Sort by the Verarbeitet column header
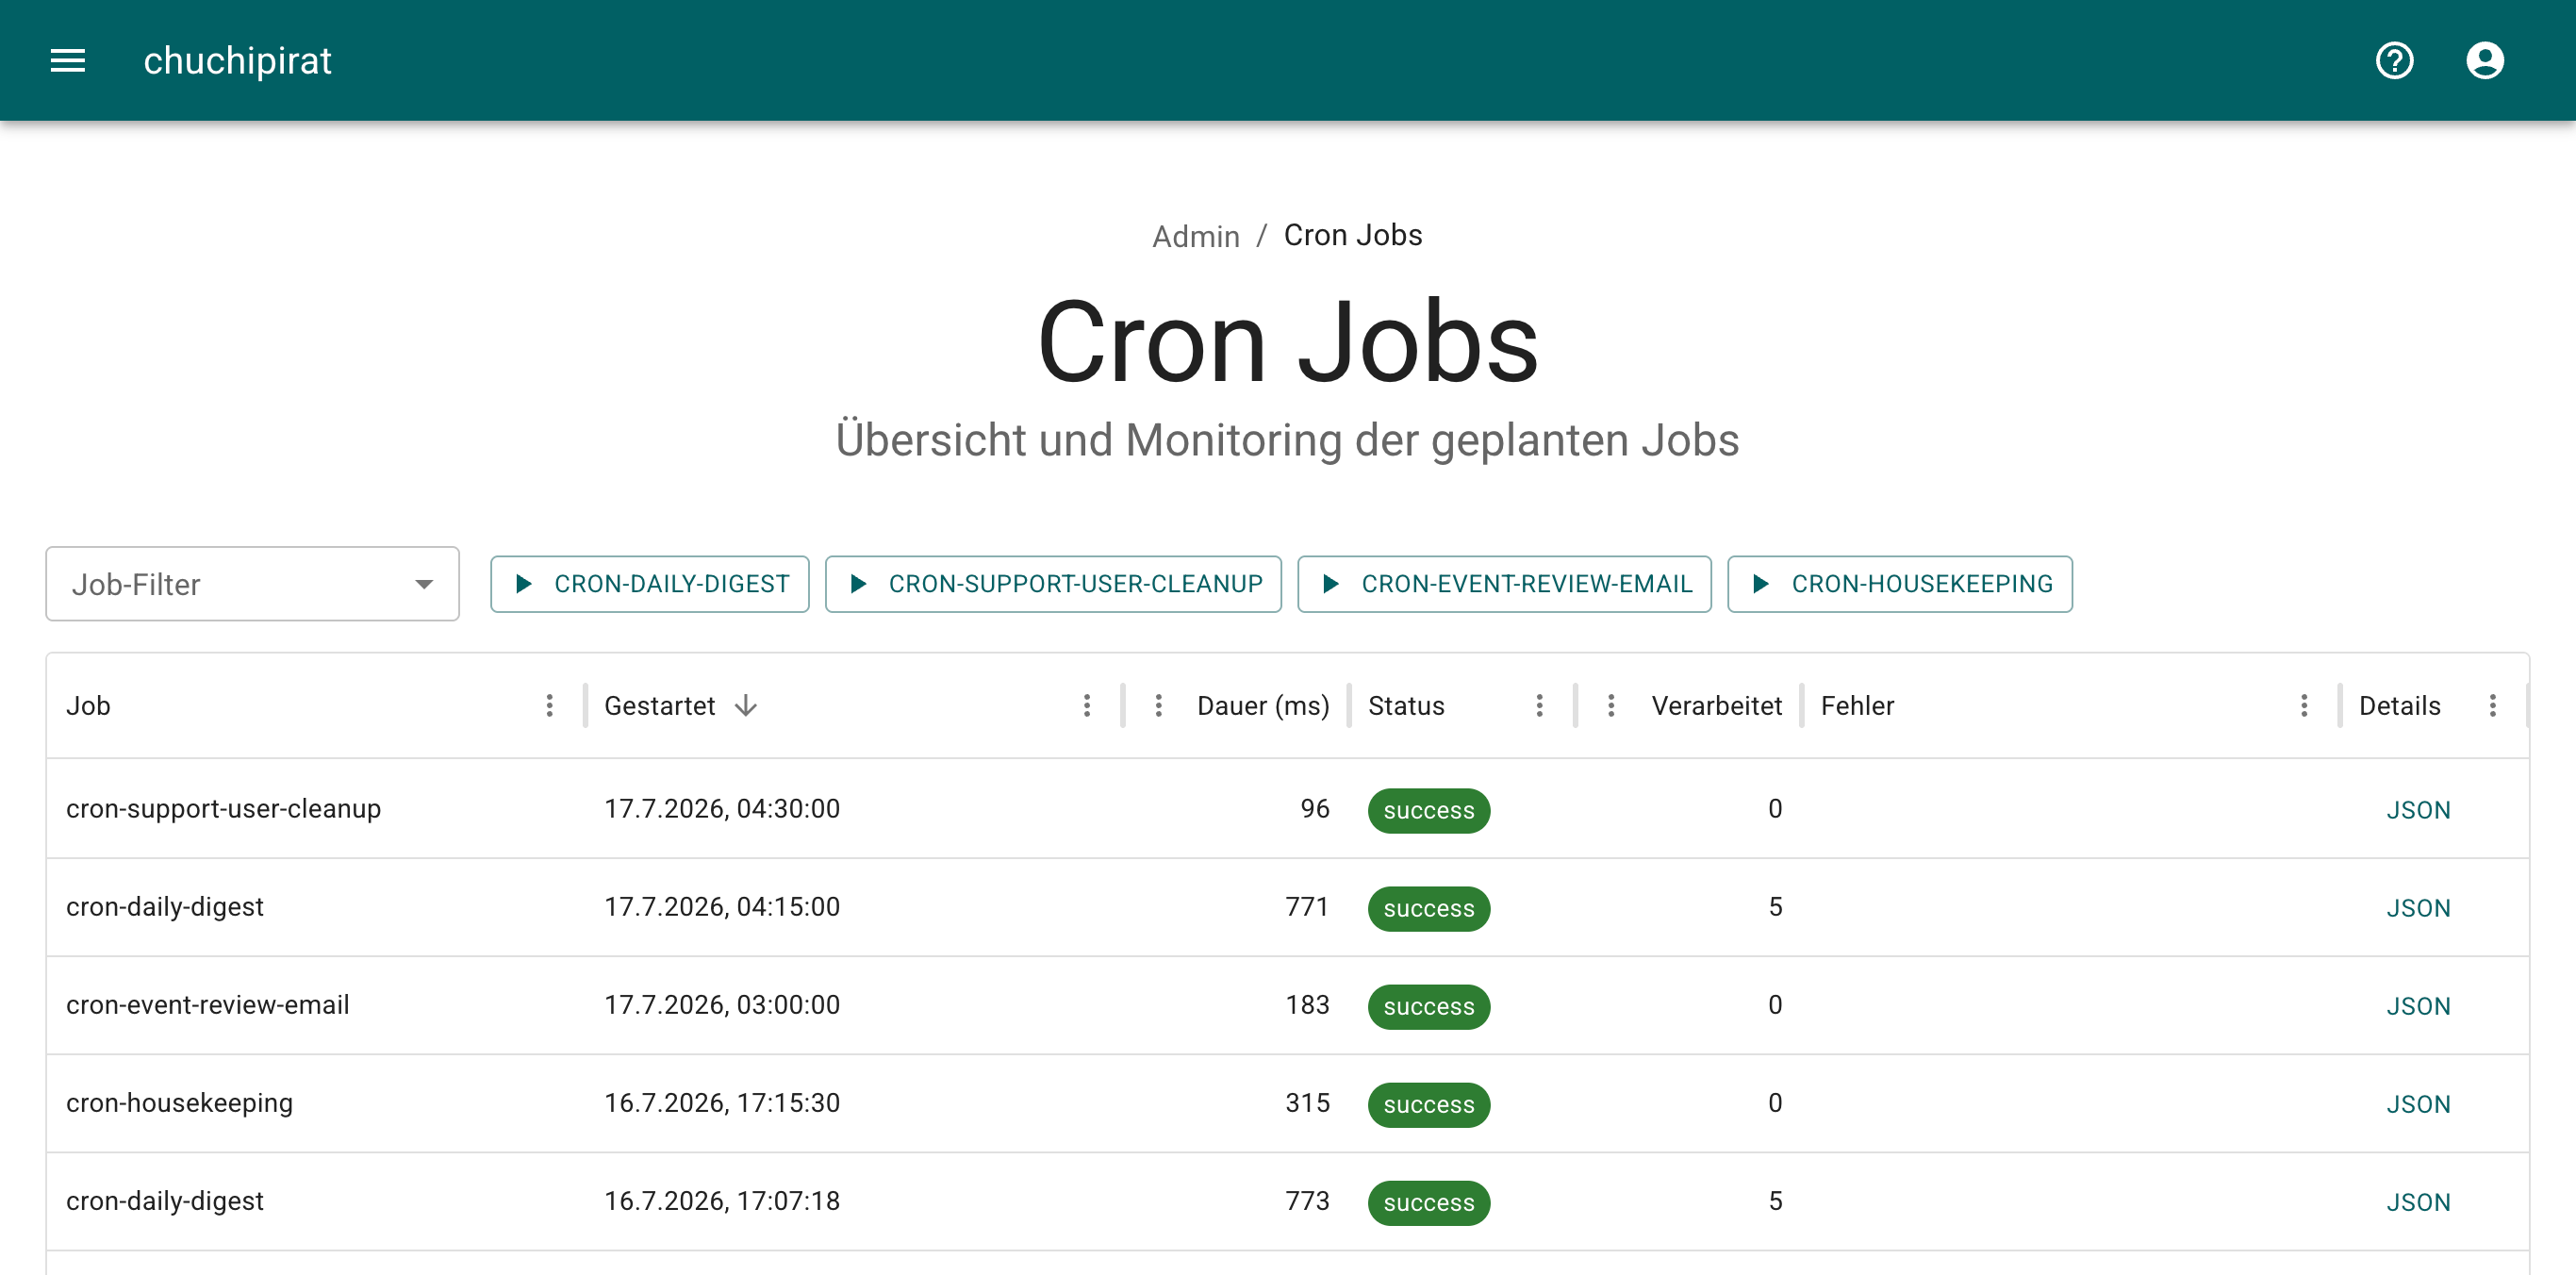 (x=1717, y=706)
